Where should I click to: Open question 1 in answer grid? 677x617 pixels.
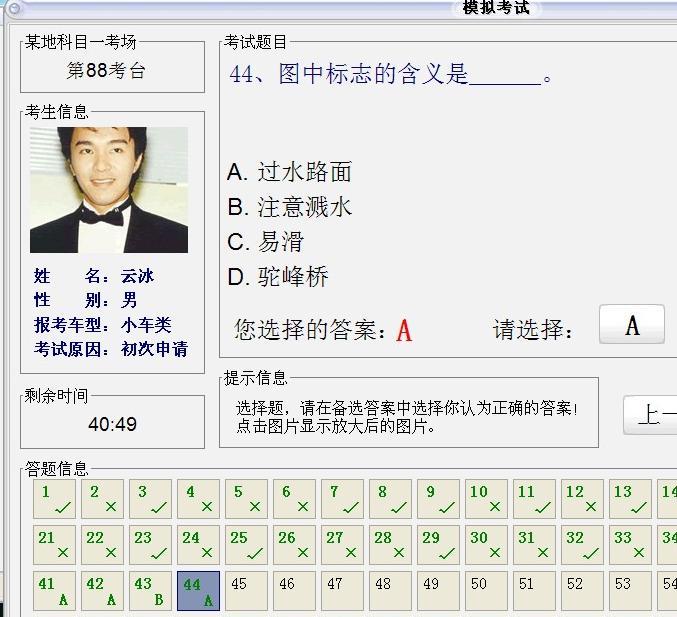point(54,499)
